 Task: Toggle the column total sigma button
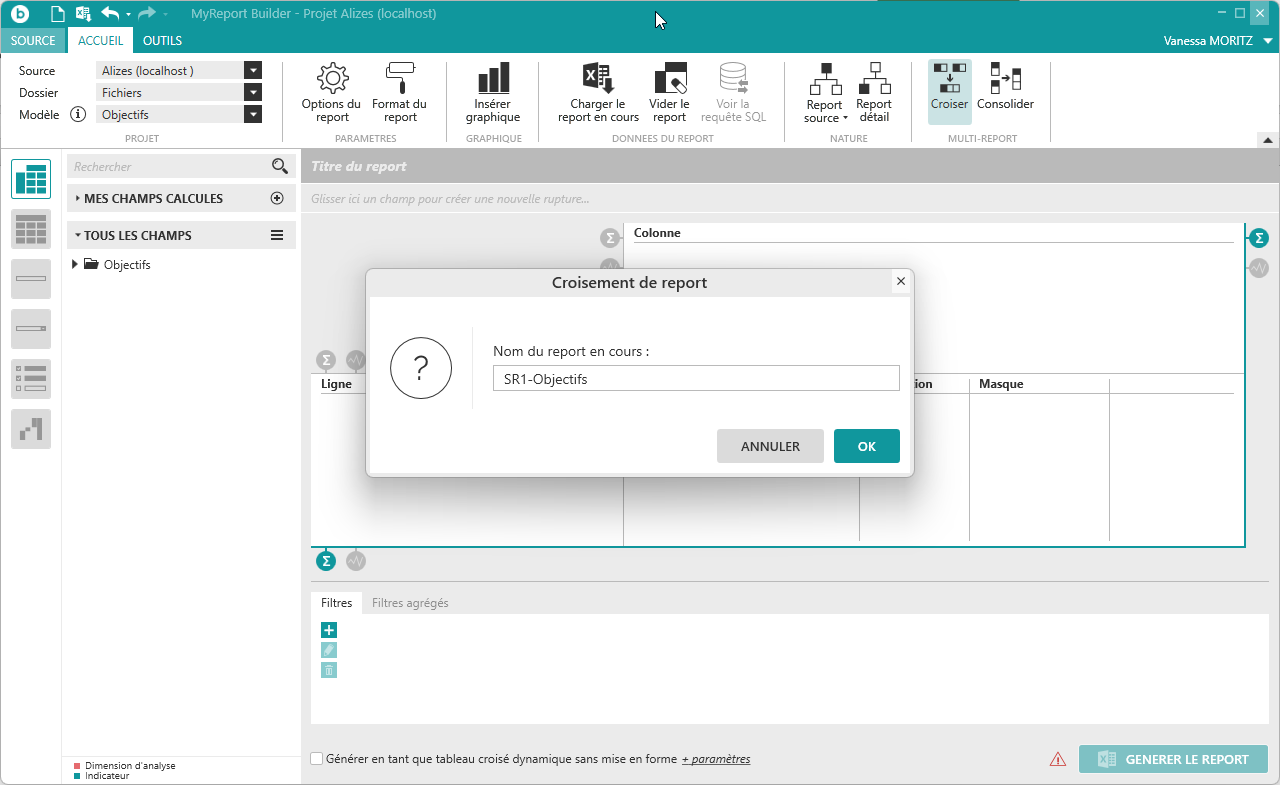(609, 238)
